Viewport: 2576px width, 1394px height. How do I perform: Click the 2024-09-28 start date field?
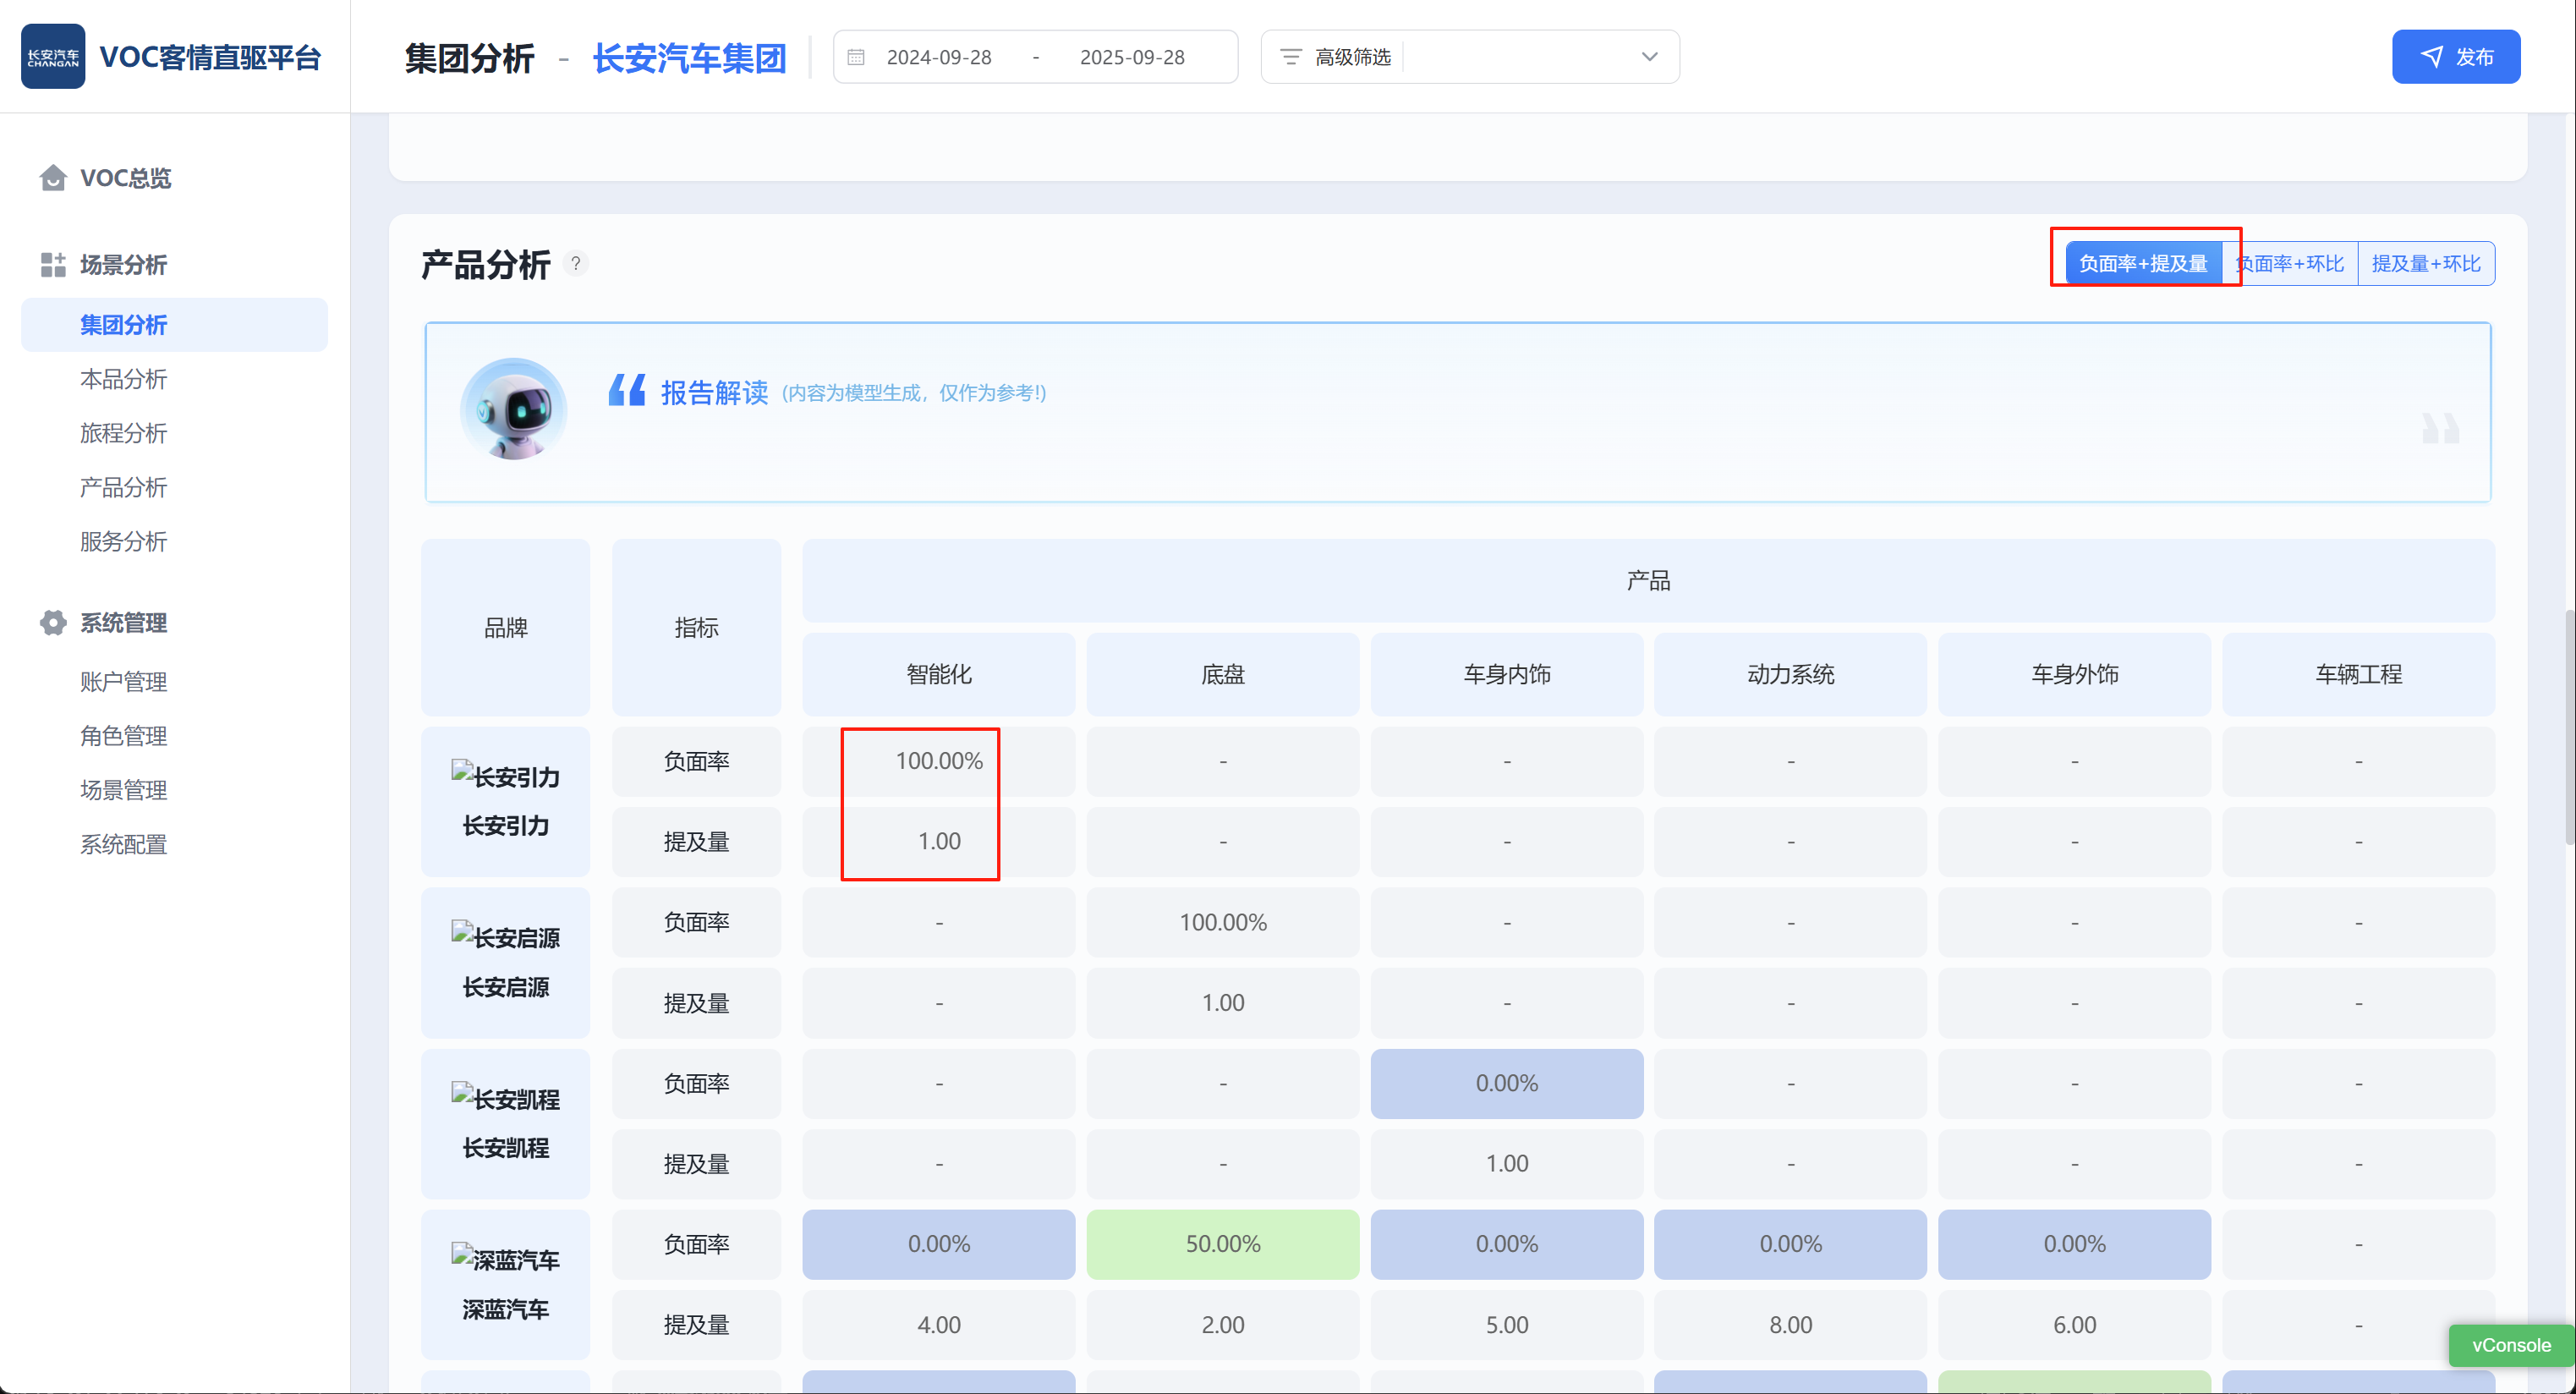tap(939, 58)
